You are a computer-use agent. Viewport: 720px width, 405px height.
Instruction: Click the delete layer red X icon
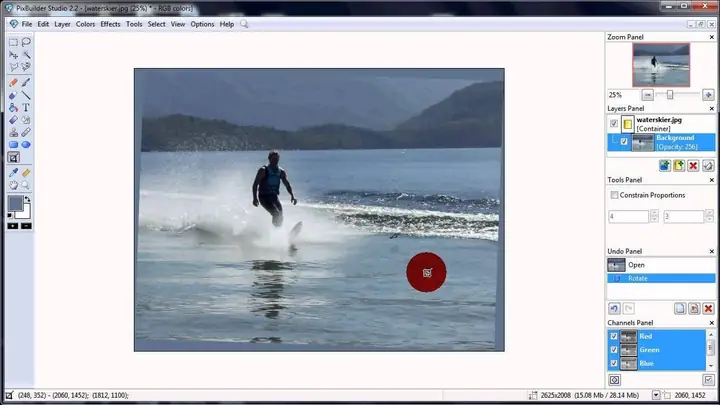[x=693, y=166]
